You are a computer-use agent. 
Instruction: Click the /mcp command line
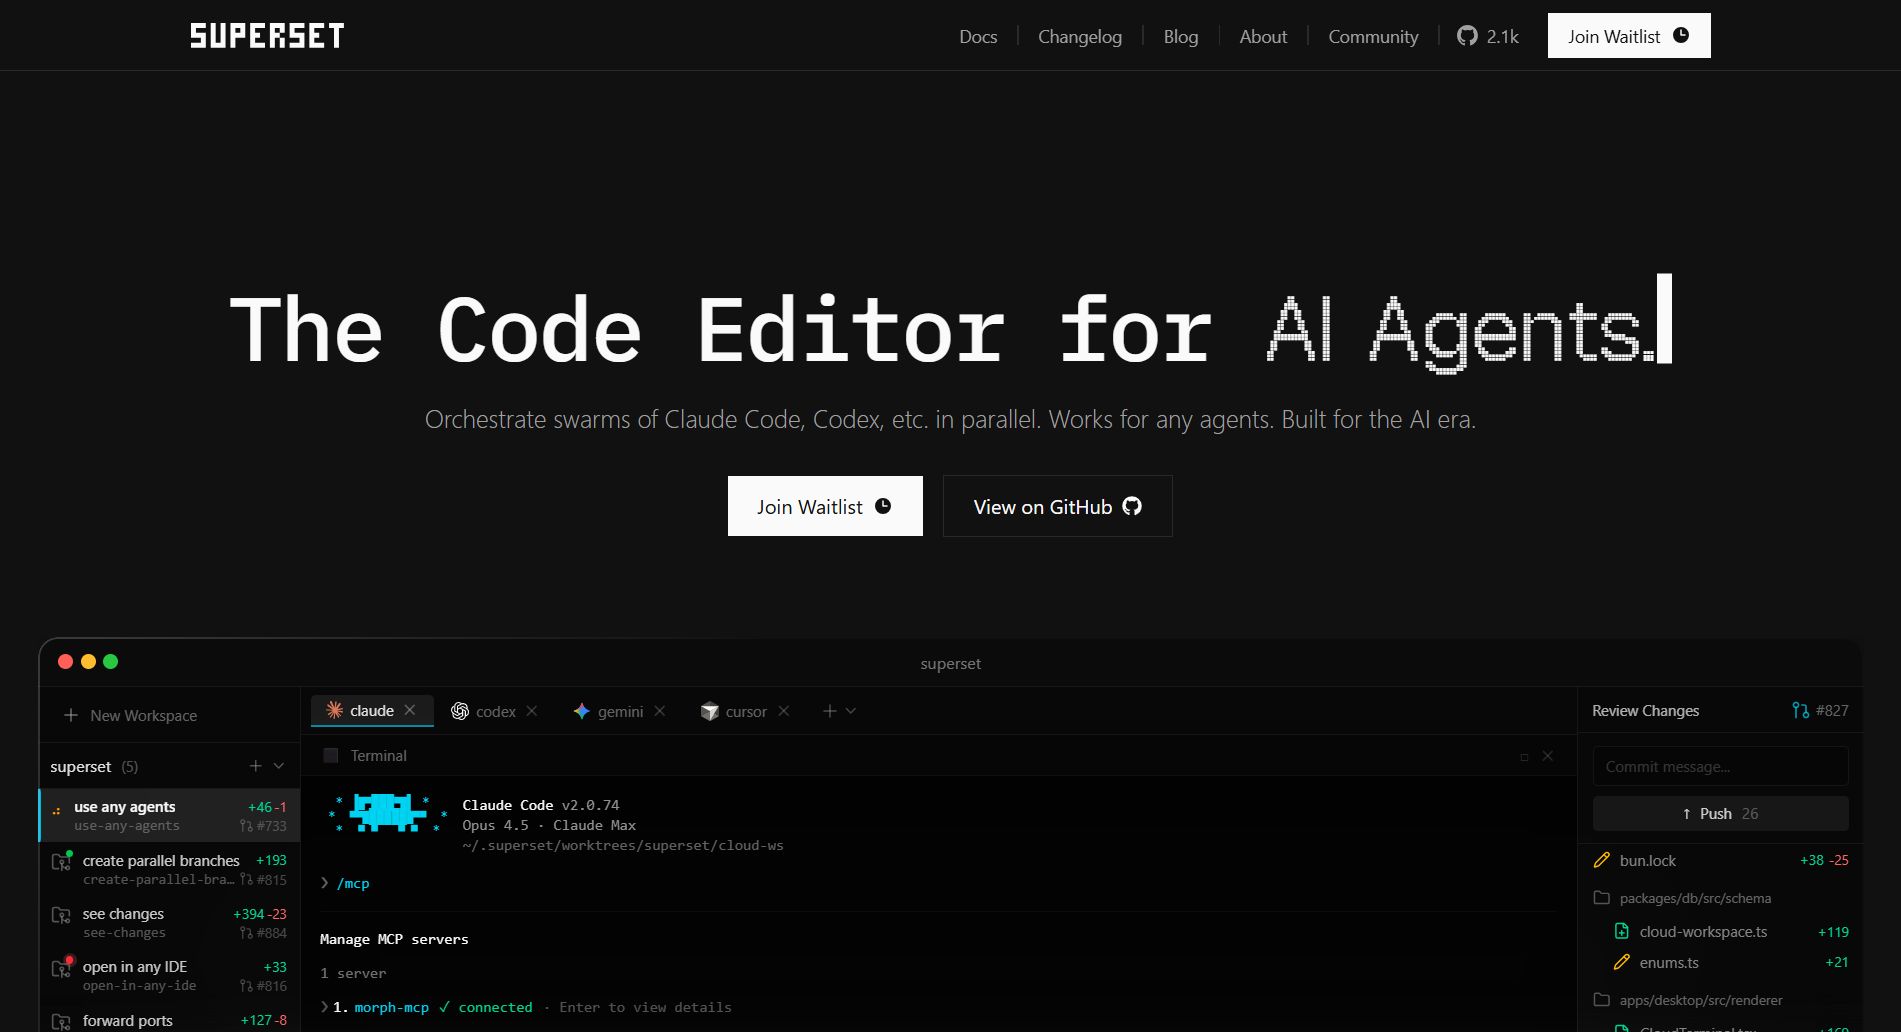345,883
